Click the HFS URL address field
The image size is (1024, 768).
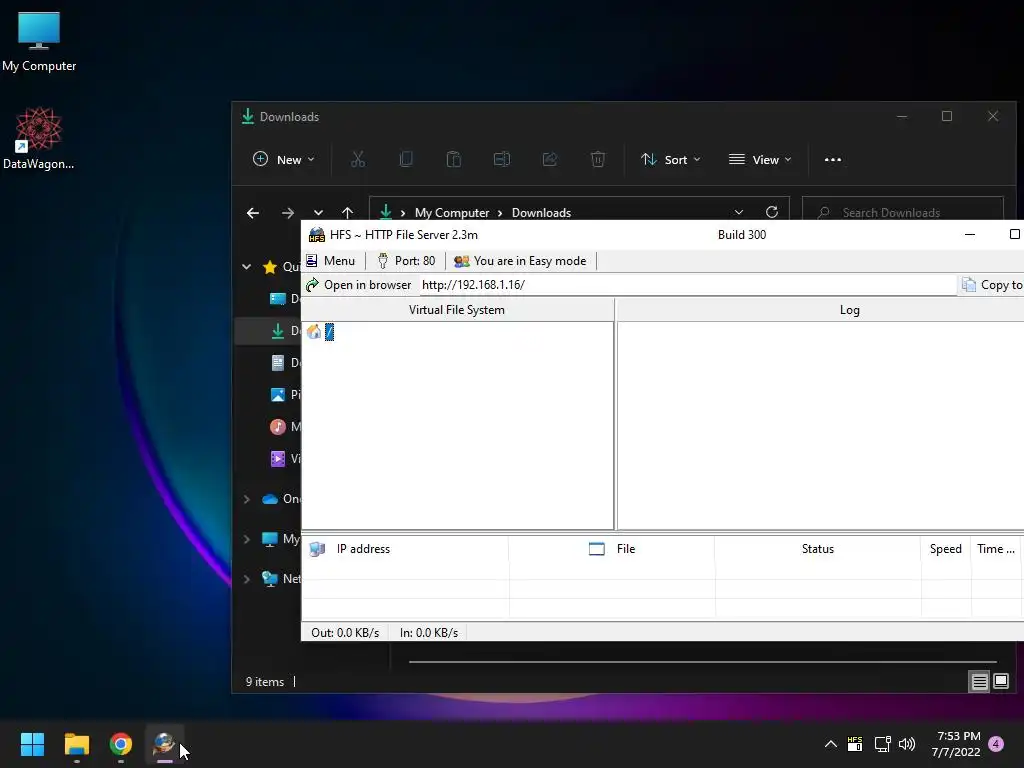[x=688, y=285]
